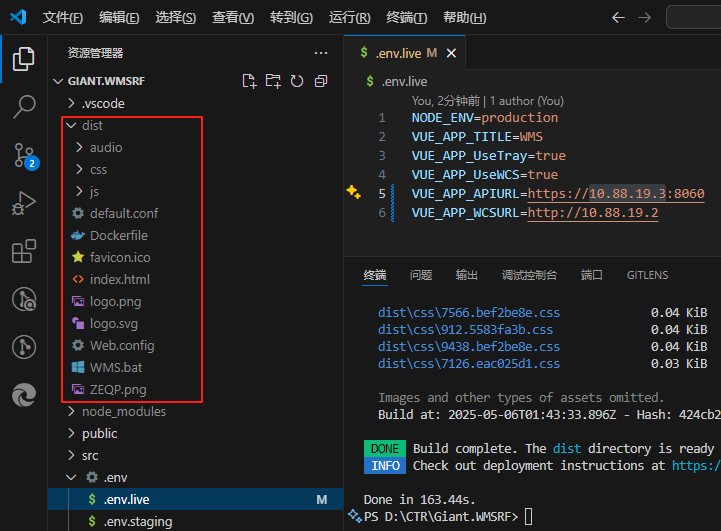The image size is (721, 531).
Task: Refresh the explorer file tree
Action: point(296,81)
